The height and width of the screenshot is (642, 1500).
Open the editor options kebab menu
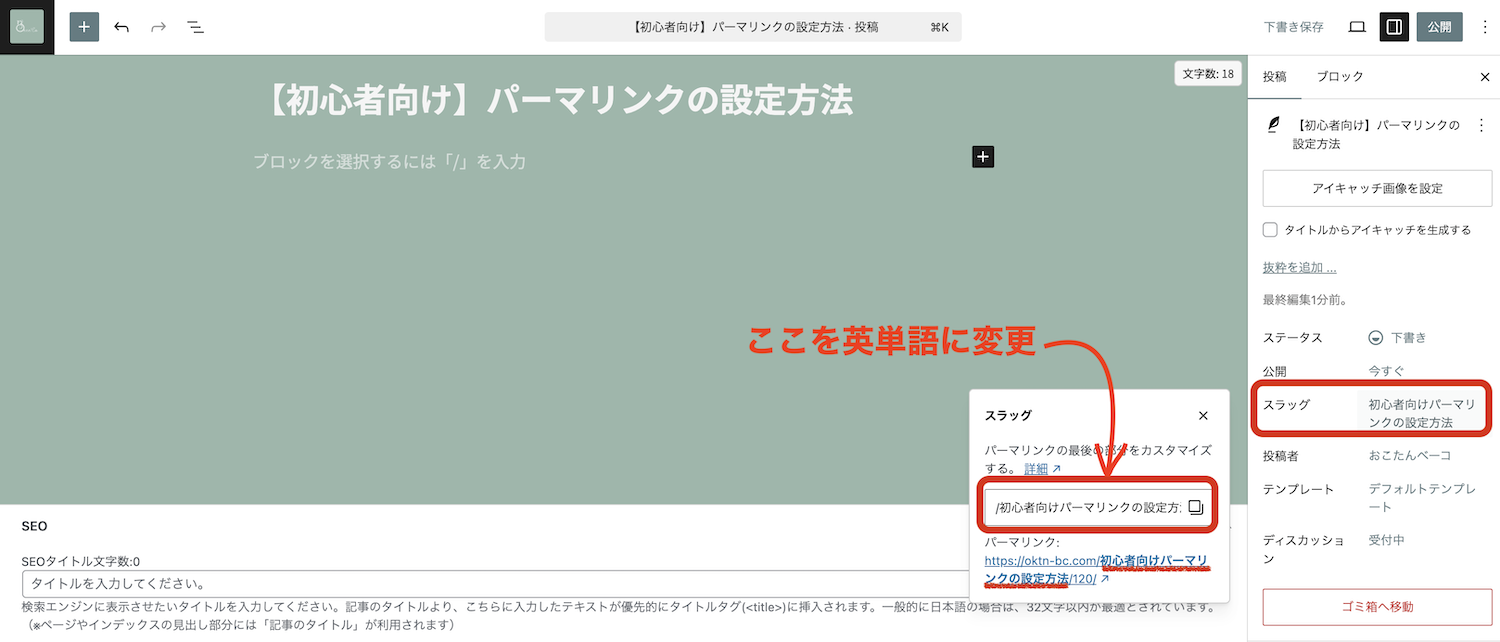coord(1486,27)
